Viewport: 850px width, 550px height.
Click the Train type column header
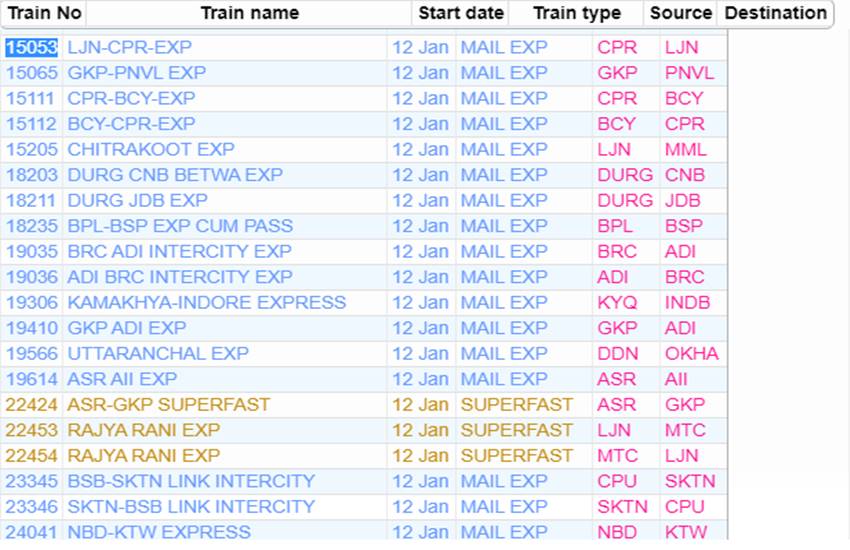pyautogui.click(x=576, y=13)
